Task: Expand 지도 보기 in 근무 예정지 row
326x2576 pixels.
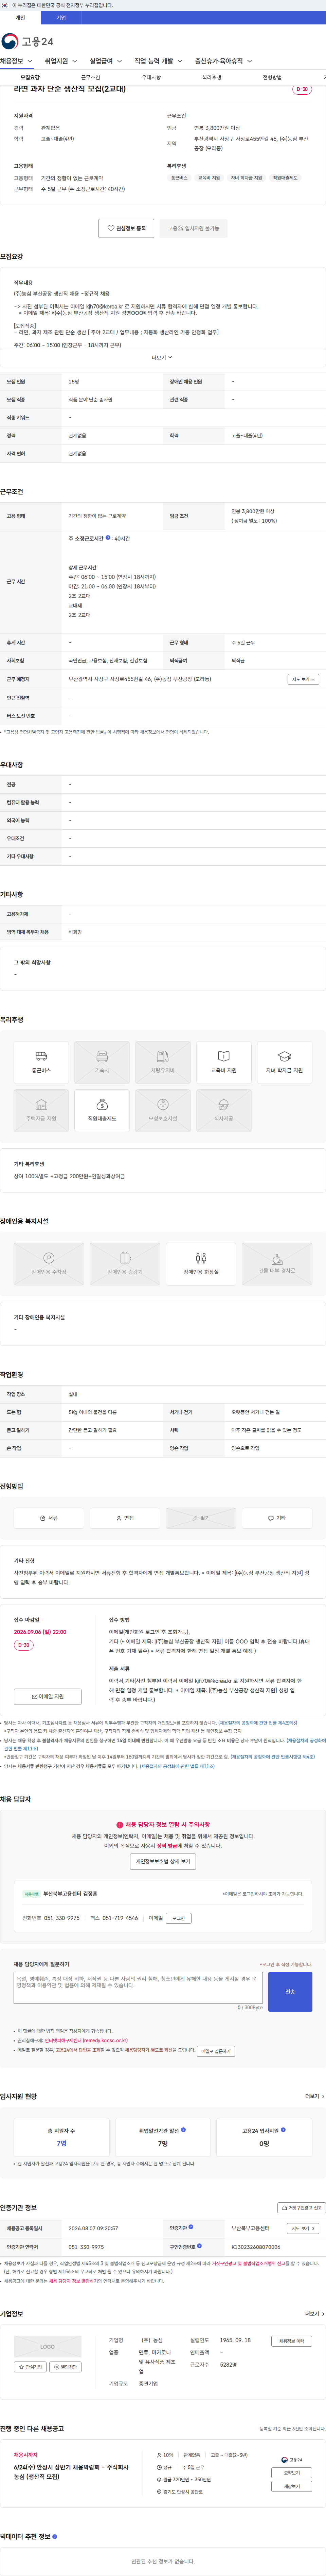Action: [303, 679]
